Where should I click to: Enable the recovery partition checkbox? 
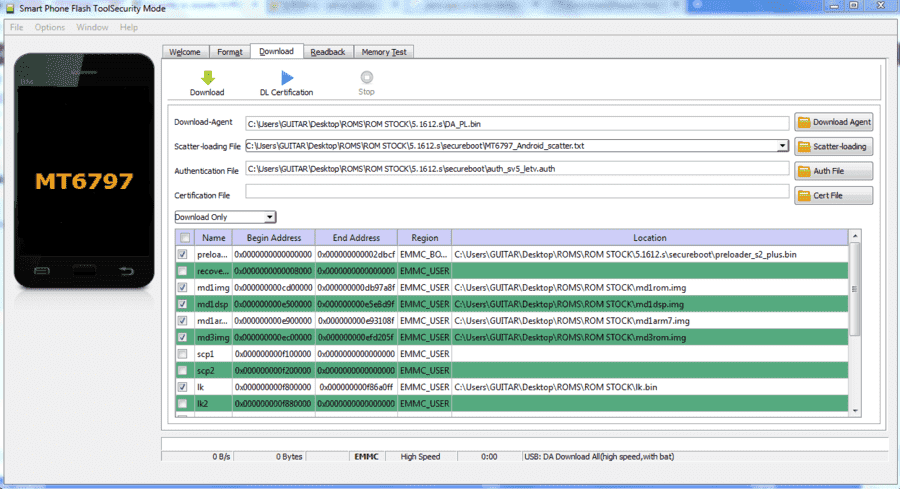(183, 270)
